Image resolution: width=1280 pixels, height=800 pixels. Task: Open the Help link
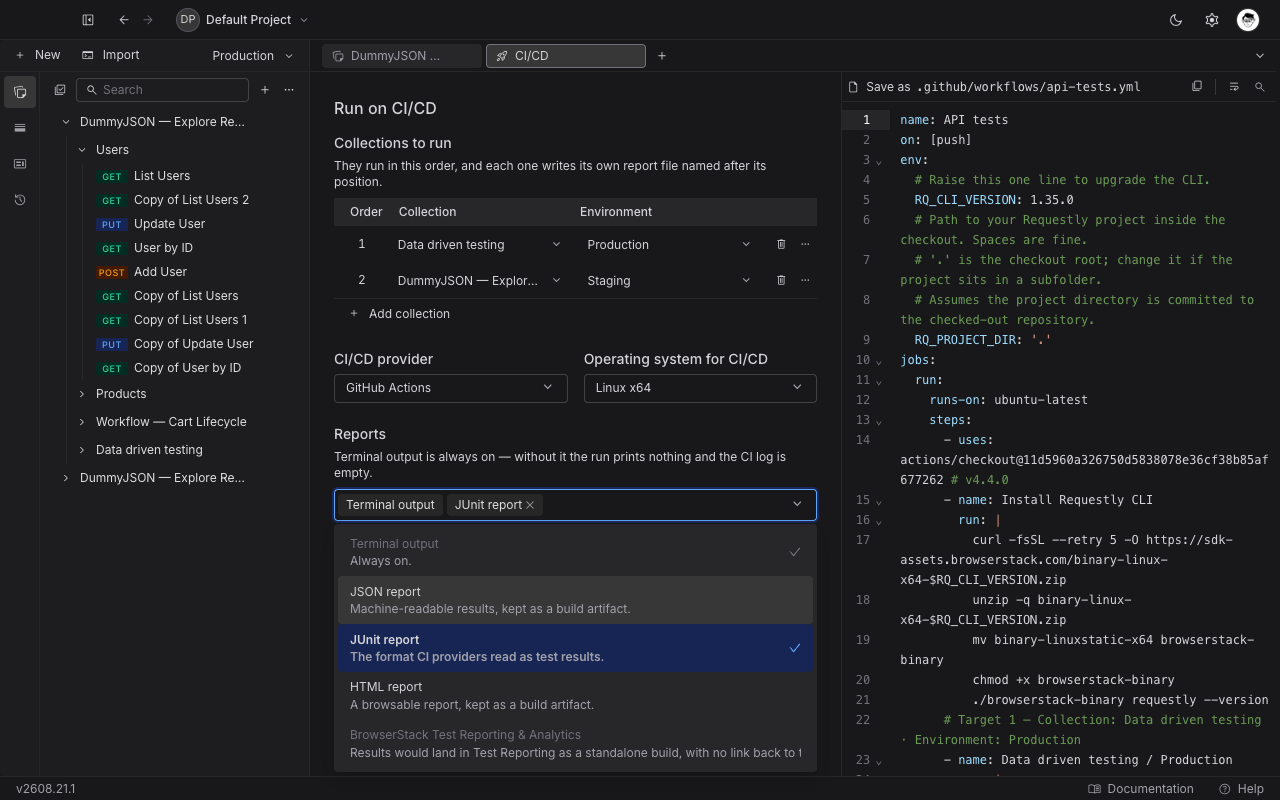pyautogui.click(x=1241, y=789)
